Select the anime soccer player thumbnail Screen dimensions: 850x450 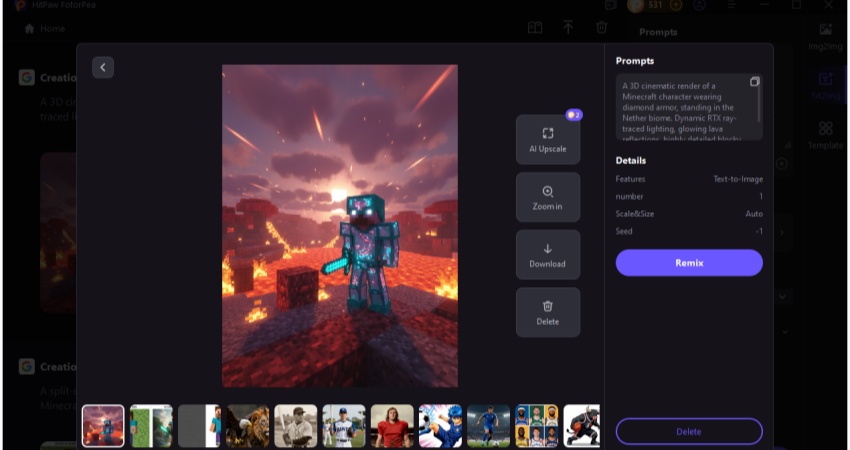[x=440, y=426]
